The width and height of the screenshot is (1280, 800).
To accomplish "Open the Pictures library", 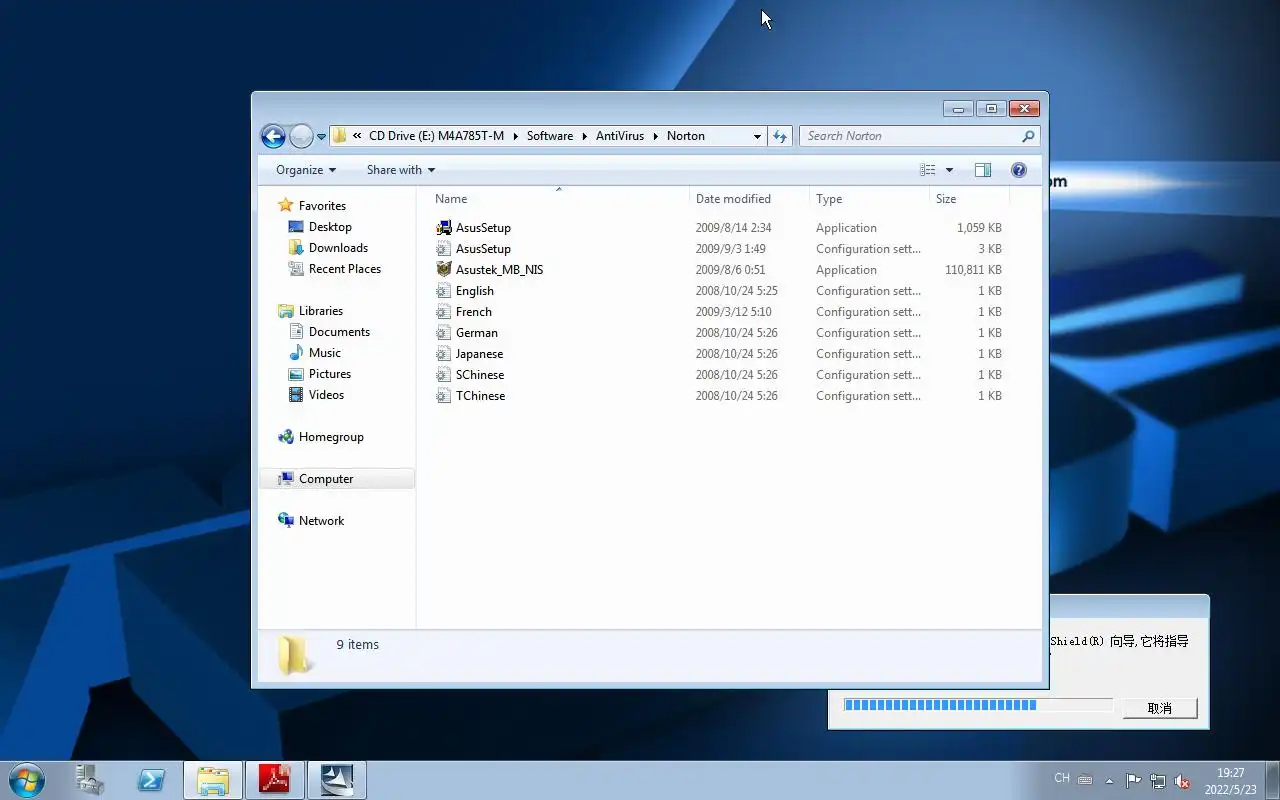I will click(330, 374).
